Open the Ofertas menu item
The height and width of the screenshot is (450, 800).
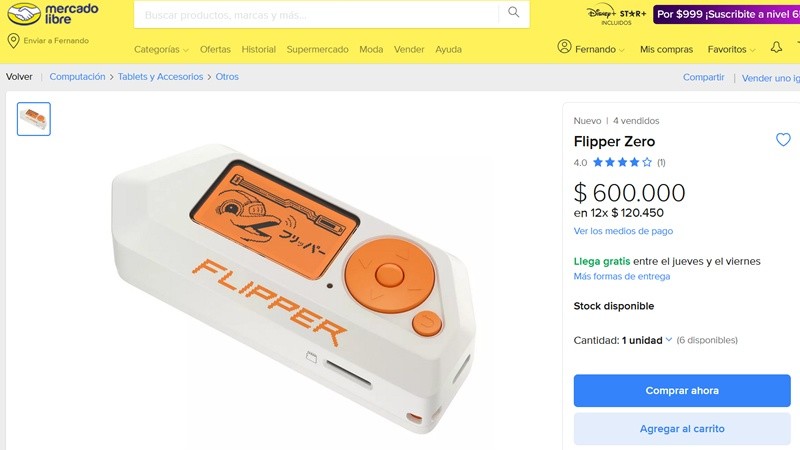(x=215, y=49)
